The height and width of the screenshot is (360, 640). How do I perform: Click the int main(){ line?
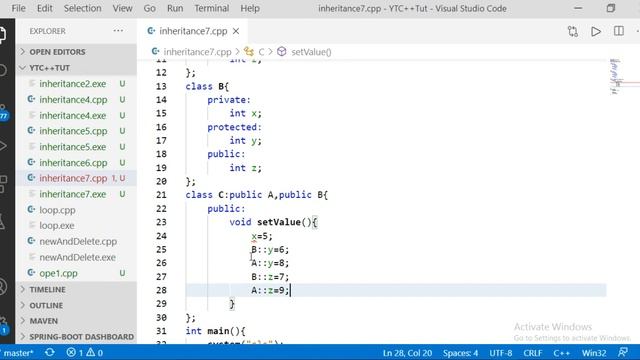(x=216, y=331)
